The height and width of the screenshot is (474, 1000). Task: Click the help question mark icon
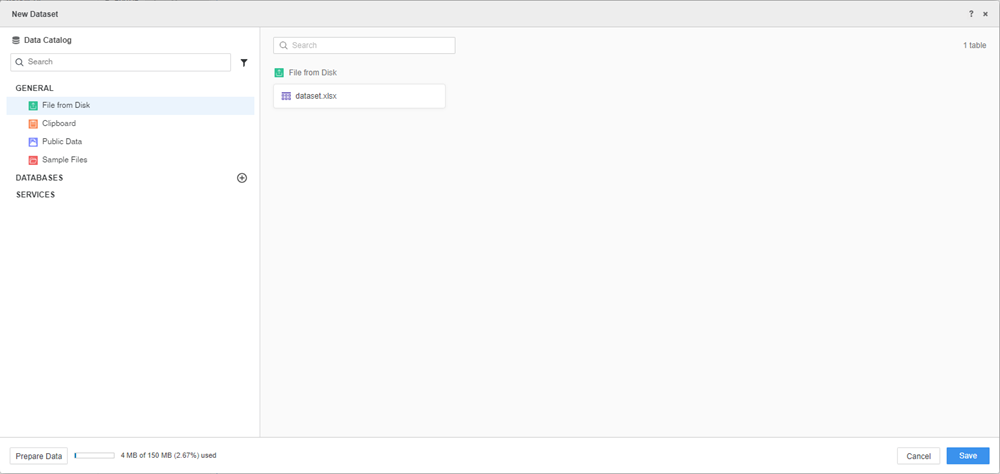[971, 14]
